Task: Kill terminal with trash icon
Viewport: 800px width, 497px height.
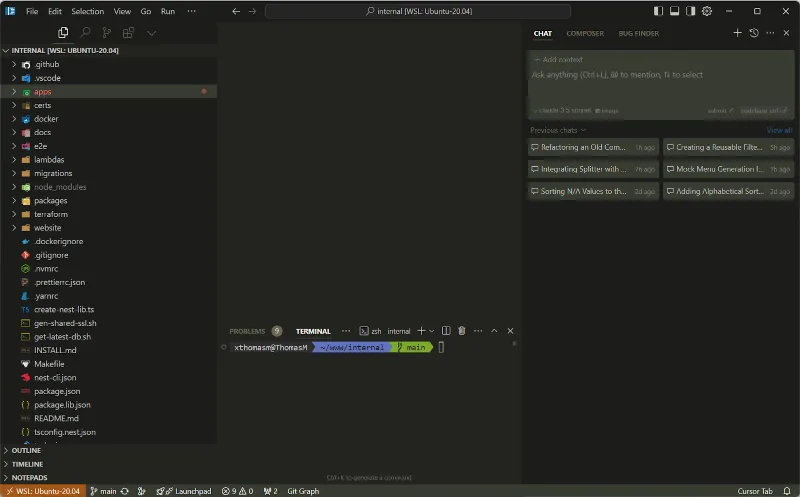Action: coord(462,331)
